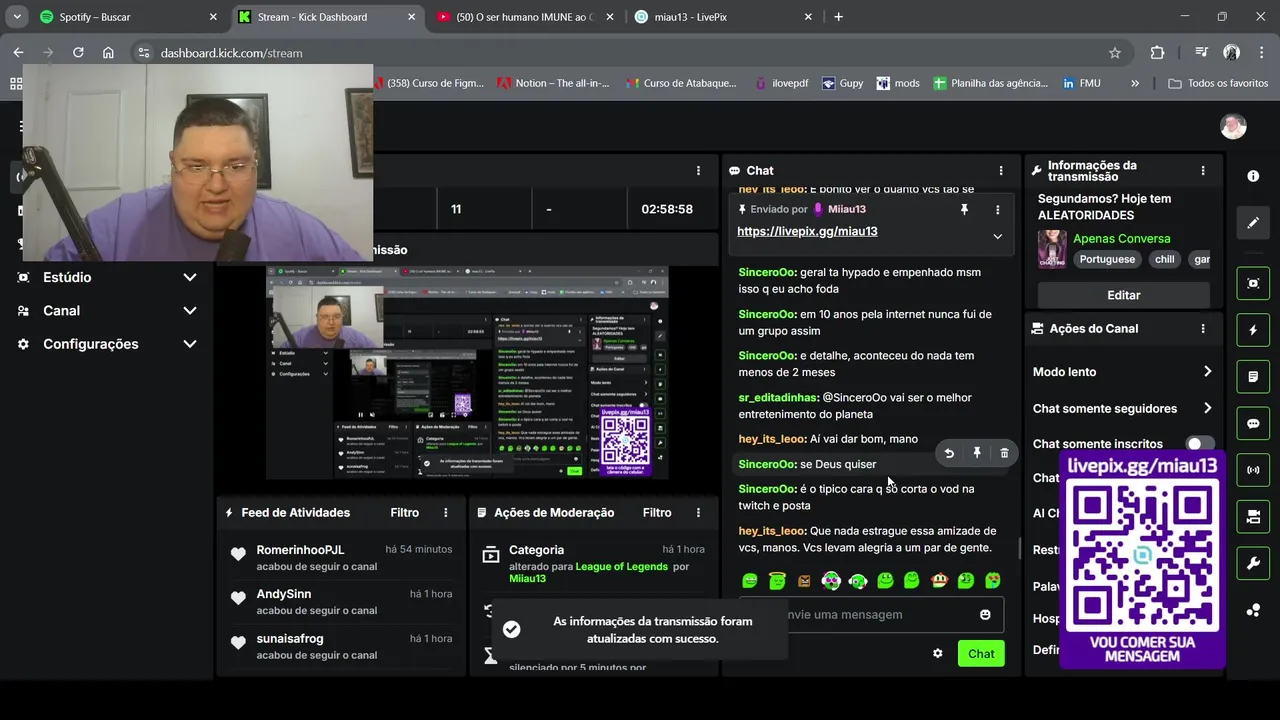
Task: Insert the green emote with halo
Action: tap(777, 580)
